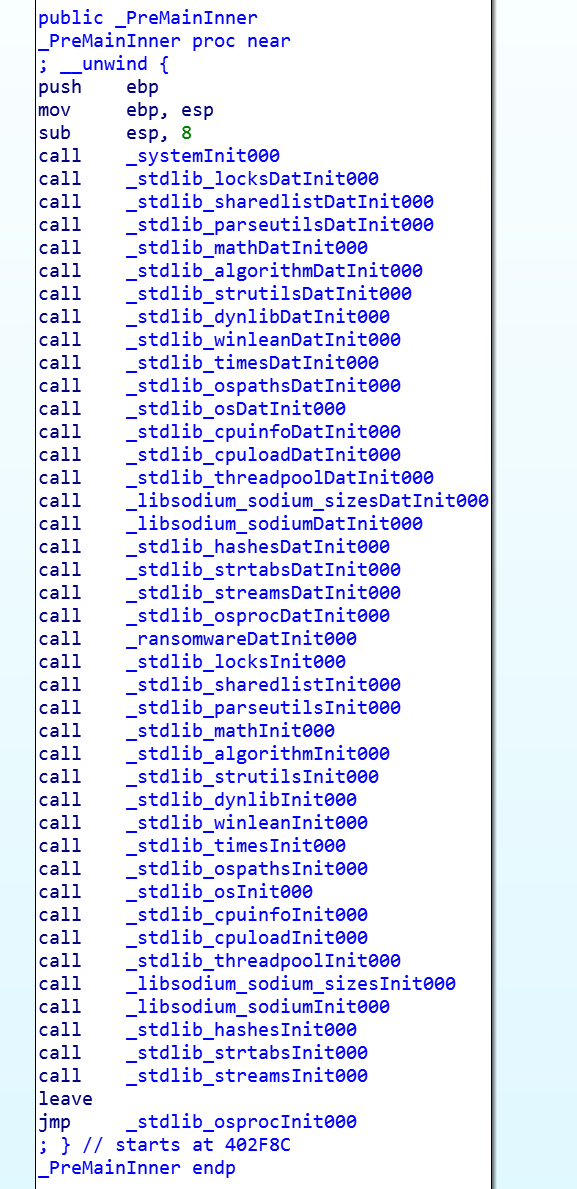Viewport: 577px width, 1189px height.
Task: Select the number 8 operand in sub esp
Action: coord(187,133)
